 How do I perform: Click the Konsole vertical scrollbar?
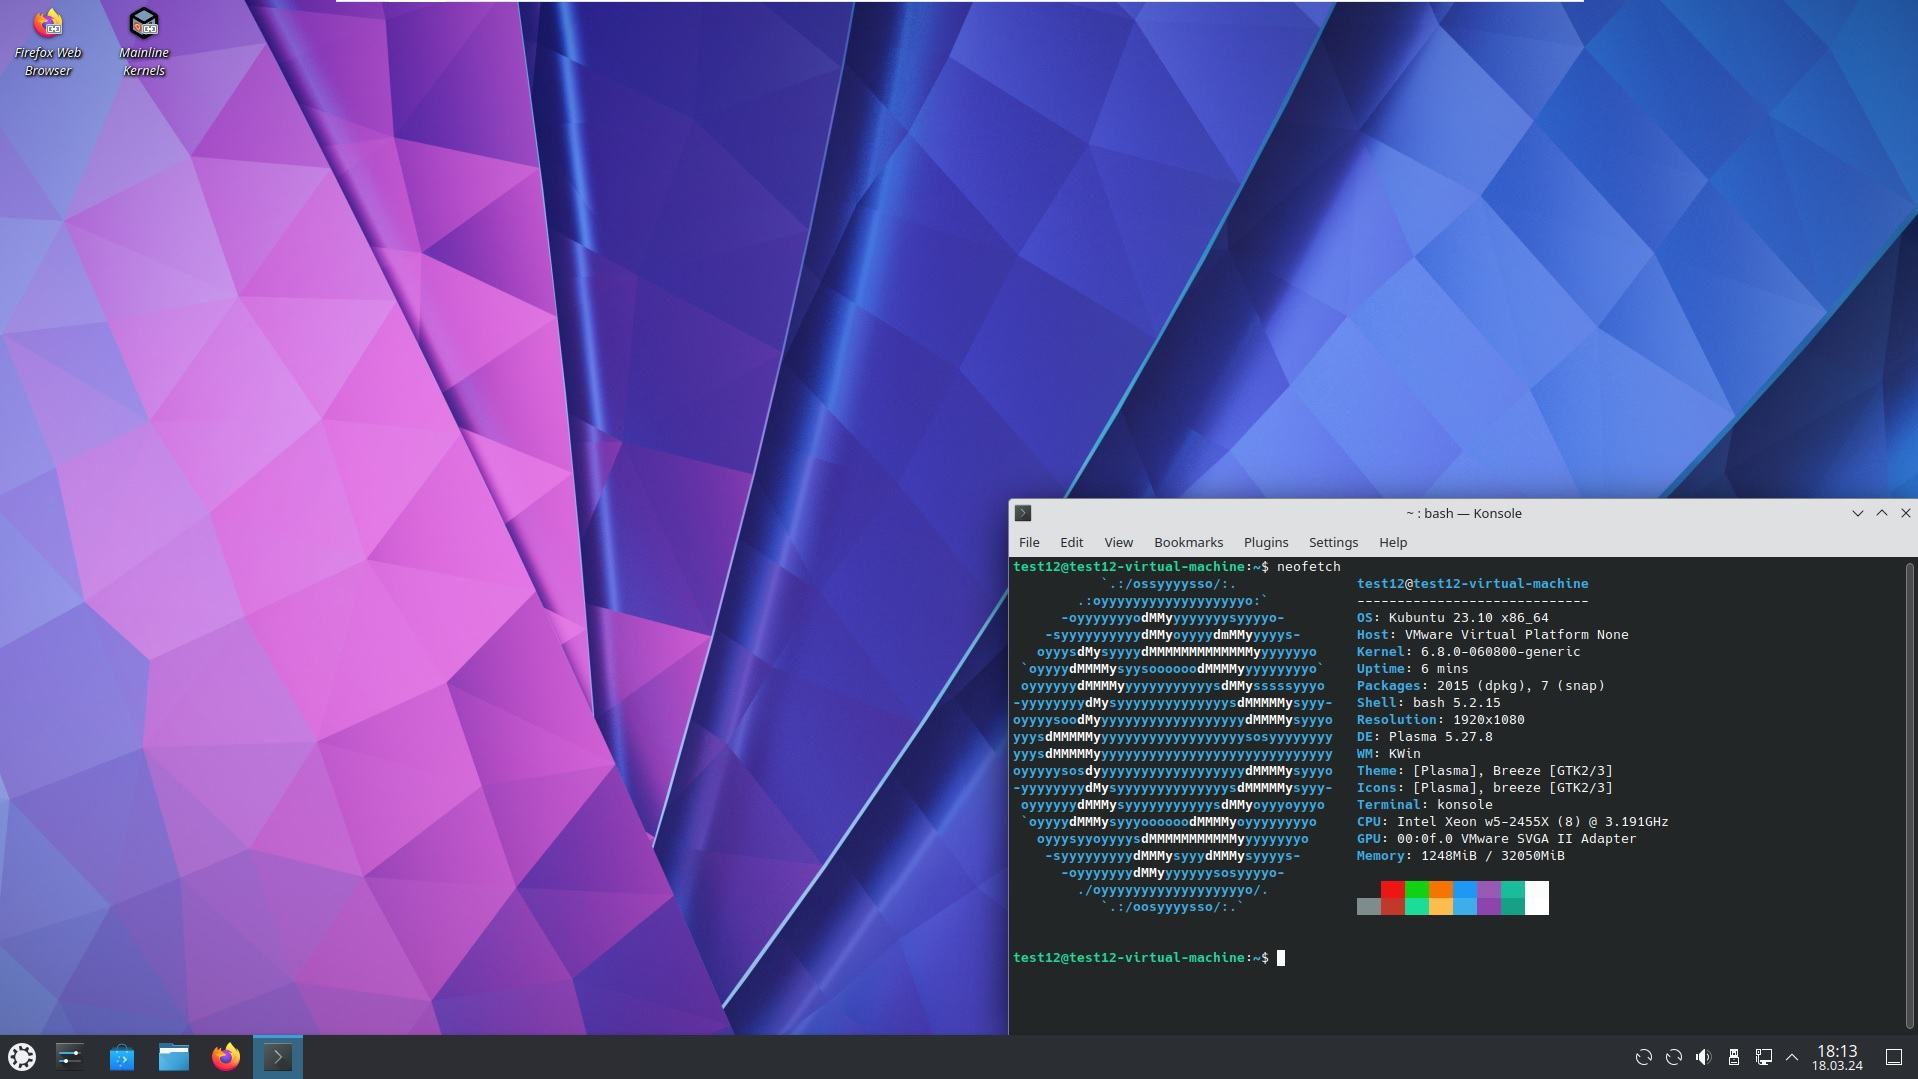[x=1909, y=795]
